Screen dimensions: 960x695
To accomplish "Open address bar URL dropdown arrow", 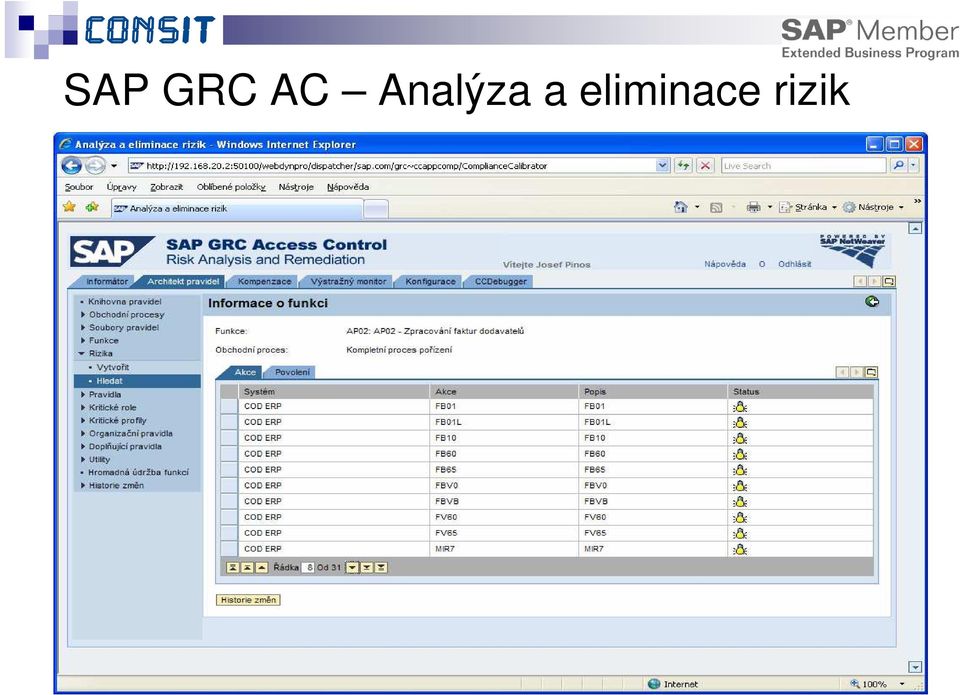I will [662, 165].
